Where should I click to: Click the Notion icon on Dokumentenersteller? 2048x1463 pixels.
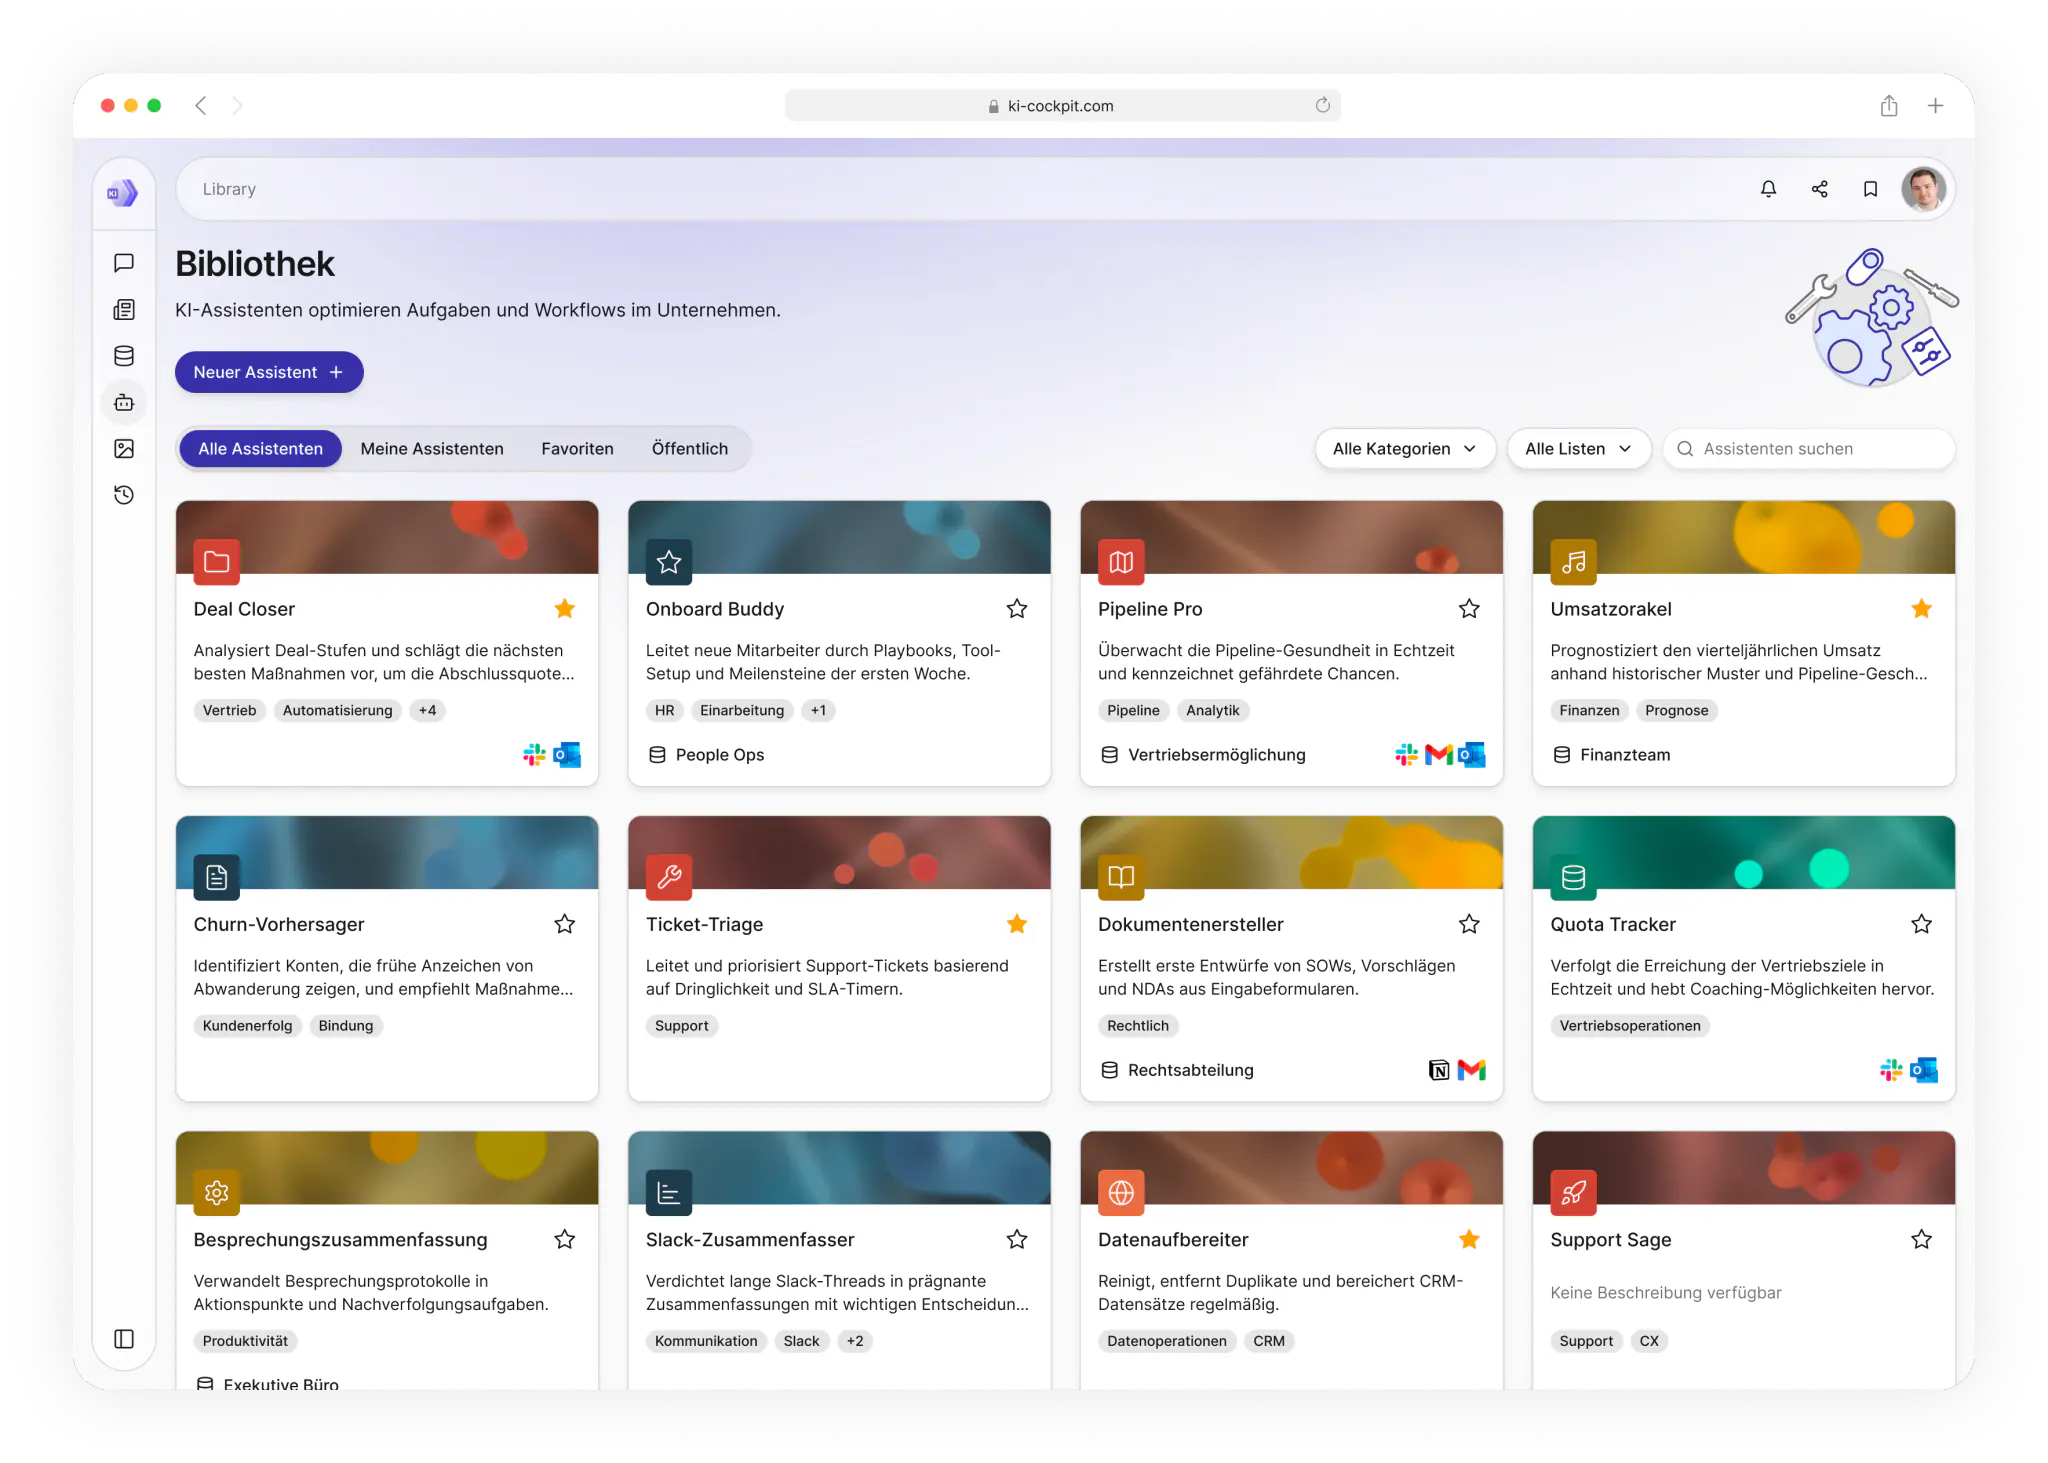1439,1070
